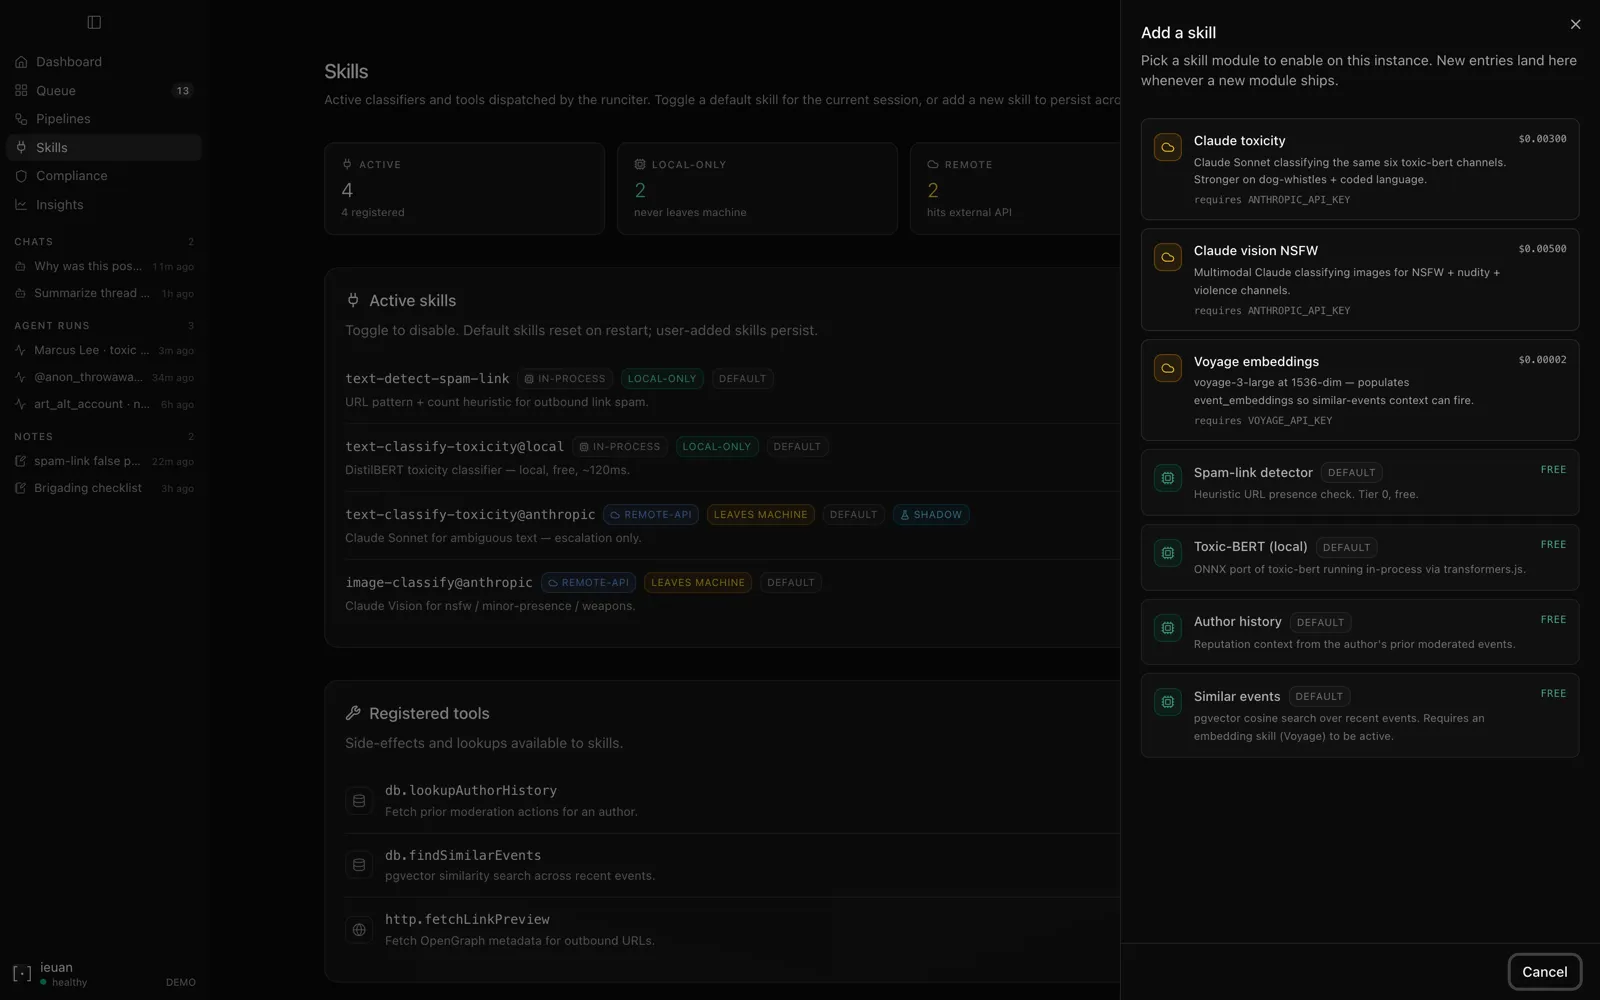Click the Toxic-BERT chip icon
Image resolution: width=1600 pixels, height=1000 pixels.
pos(1167,553)
